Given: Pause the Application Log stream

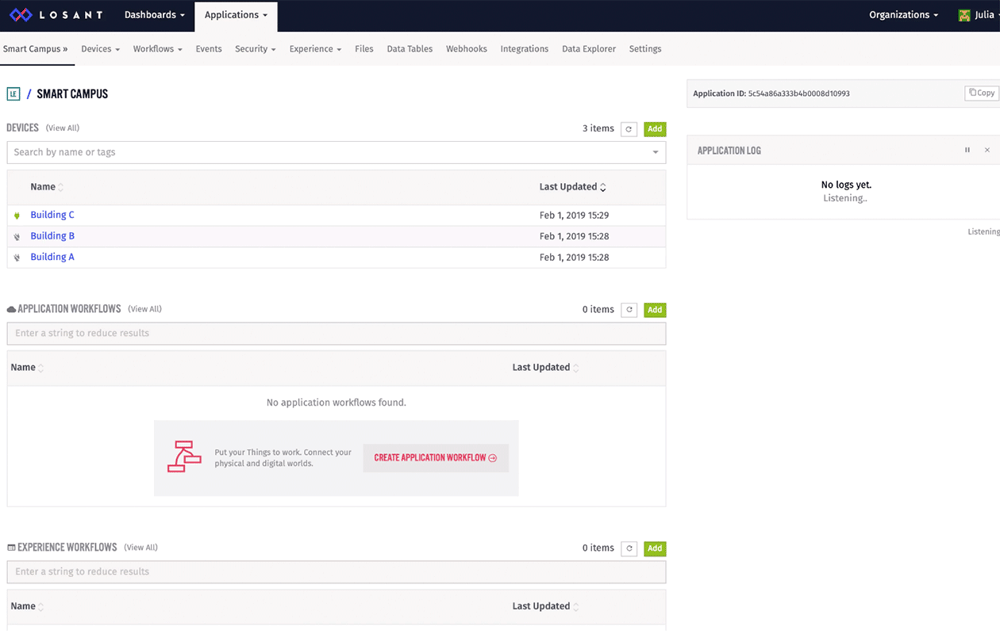Looking at the screenshot, I should 967,150.
